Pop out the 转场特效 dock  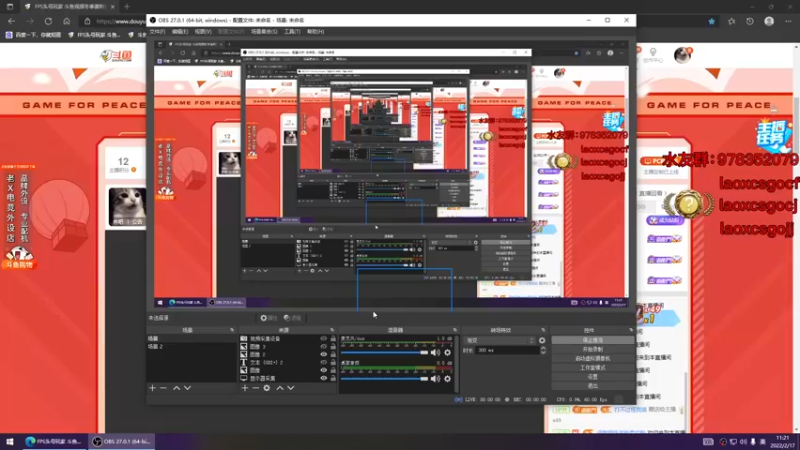pos(543,330)
